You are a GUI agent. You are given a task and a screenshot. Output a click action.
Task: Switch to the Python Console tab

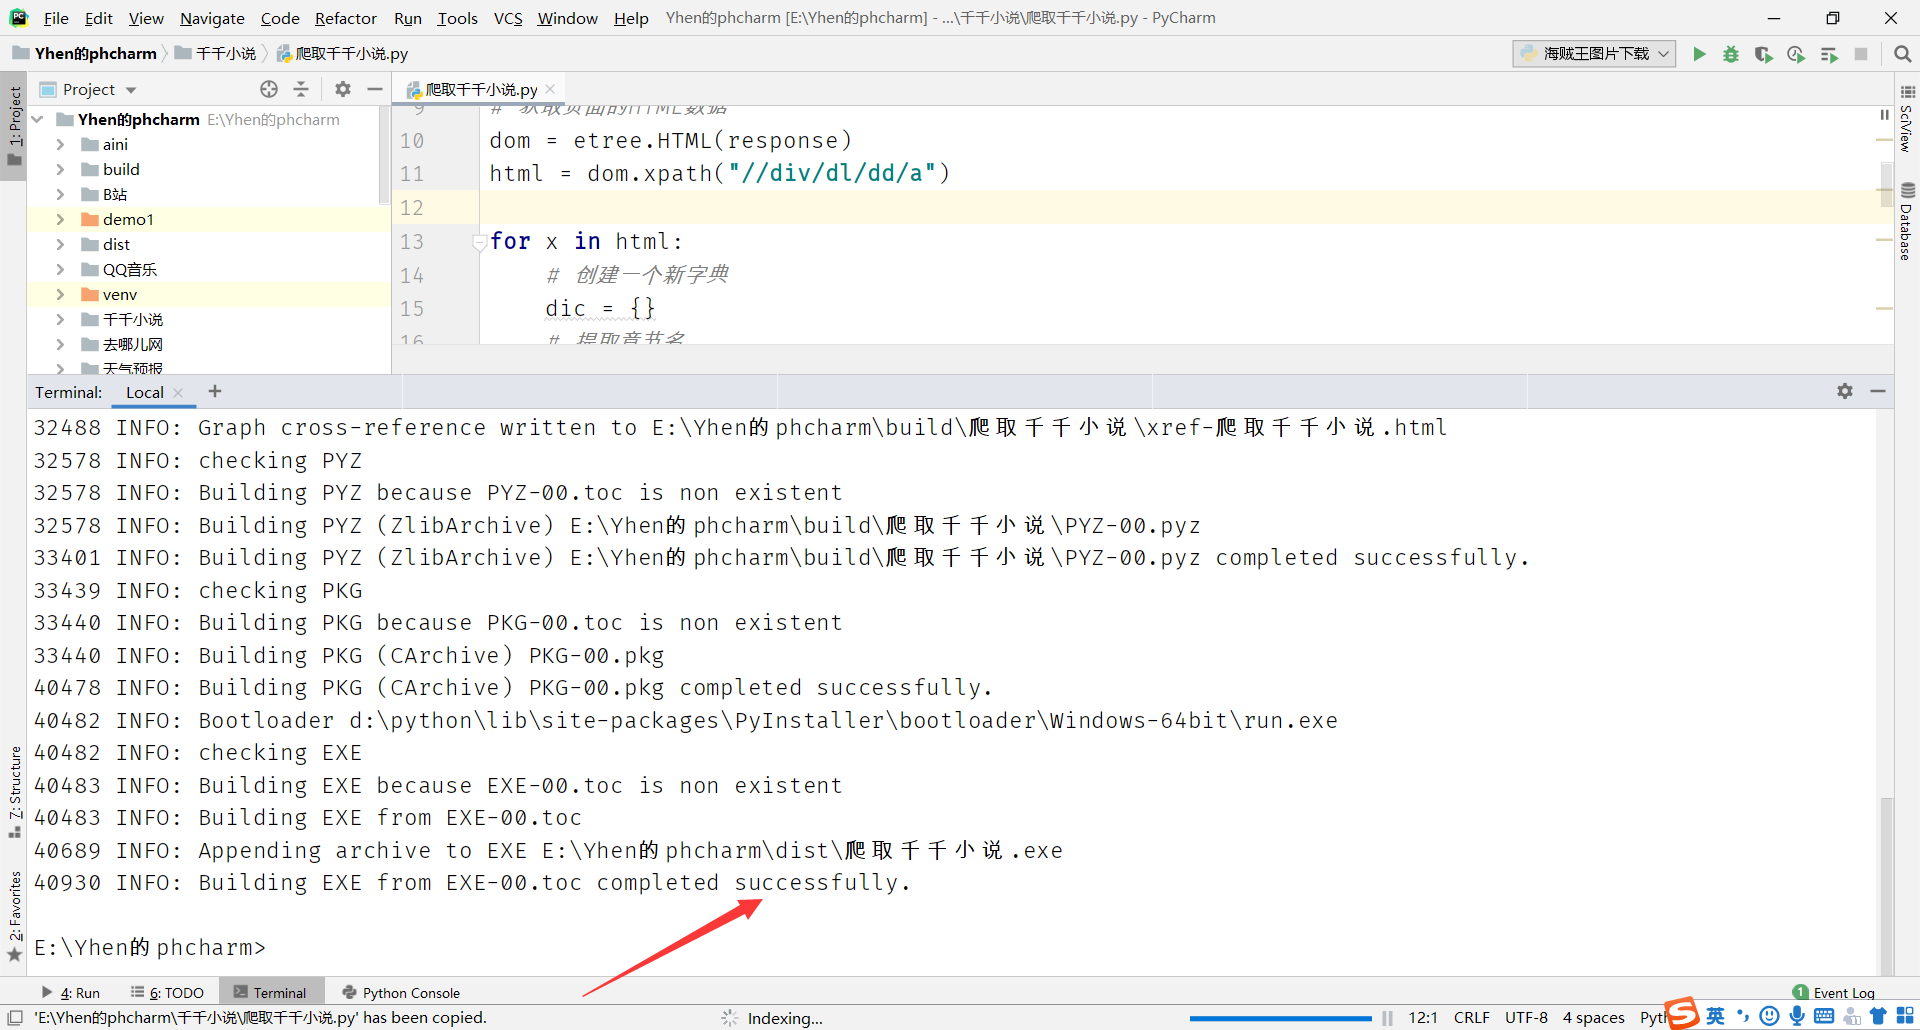point(401,993)
